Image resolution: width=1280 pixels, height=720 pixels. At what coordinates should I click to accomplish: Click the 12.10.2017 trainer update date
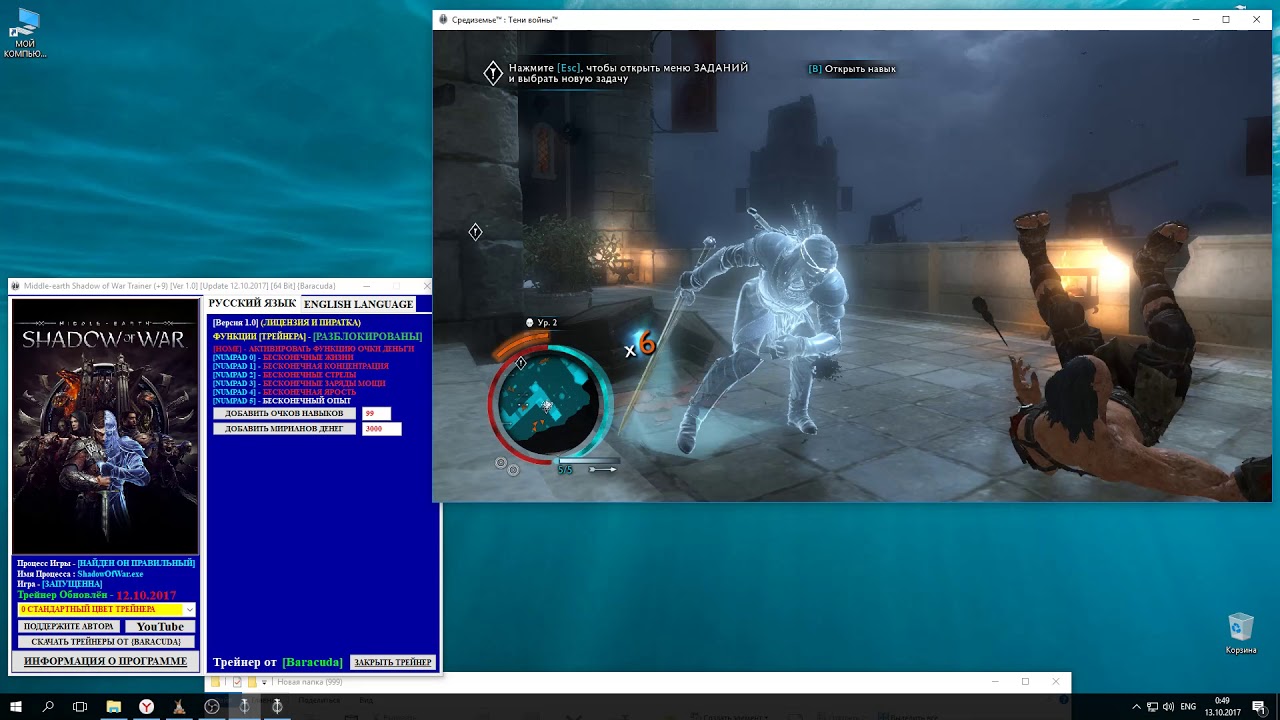pyautogui.click(x=146, y=595)
